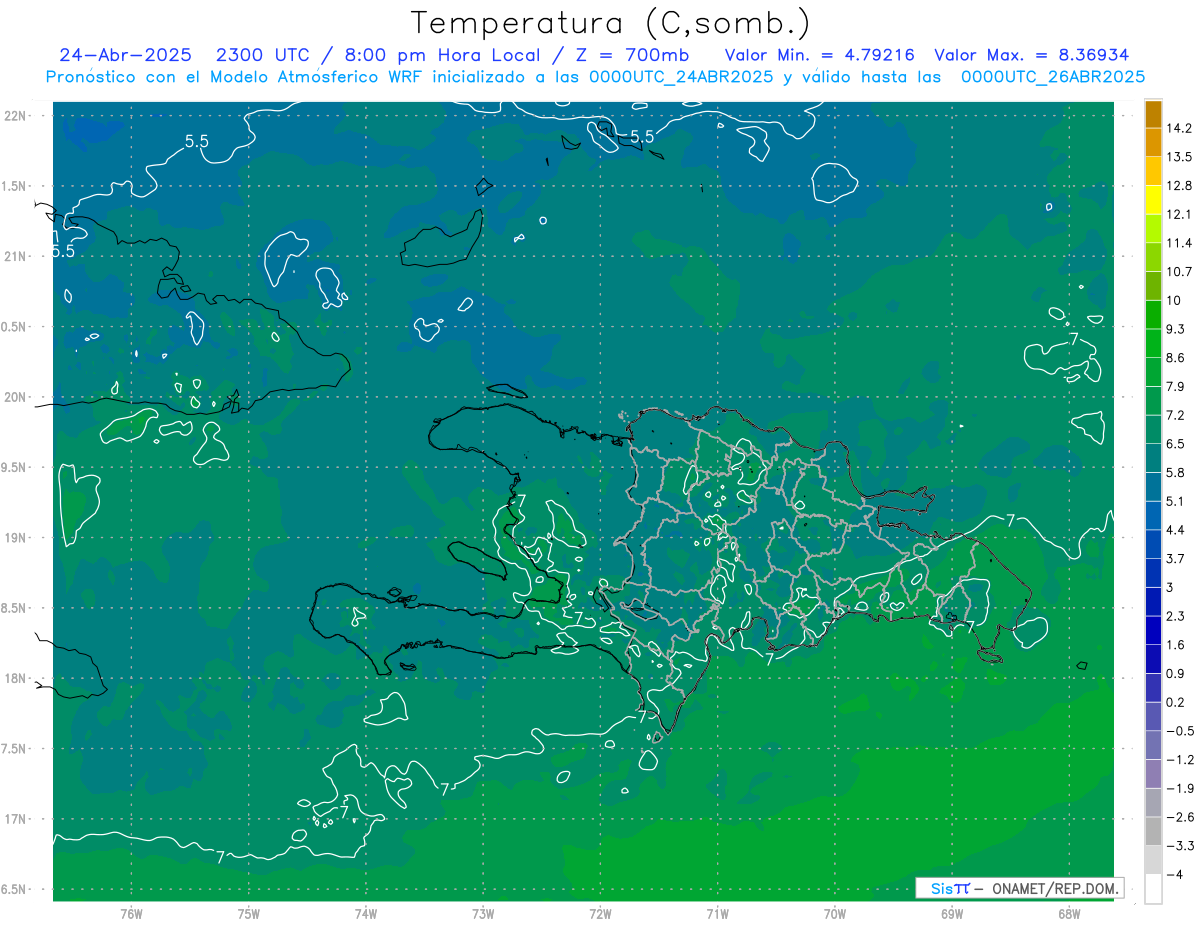Click the "20N" latitude label
The width and height of the screenshot is (1200, 927).
click(16, 397)
